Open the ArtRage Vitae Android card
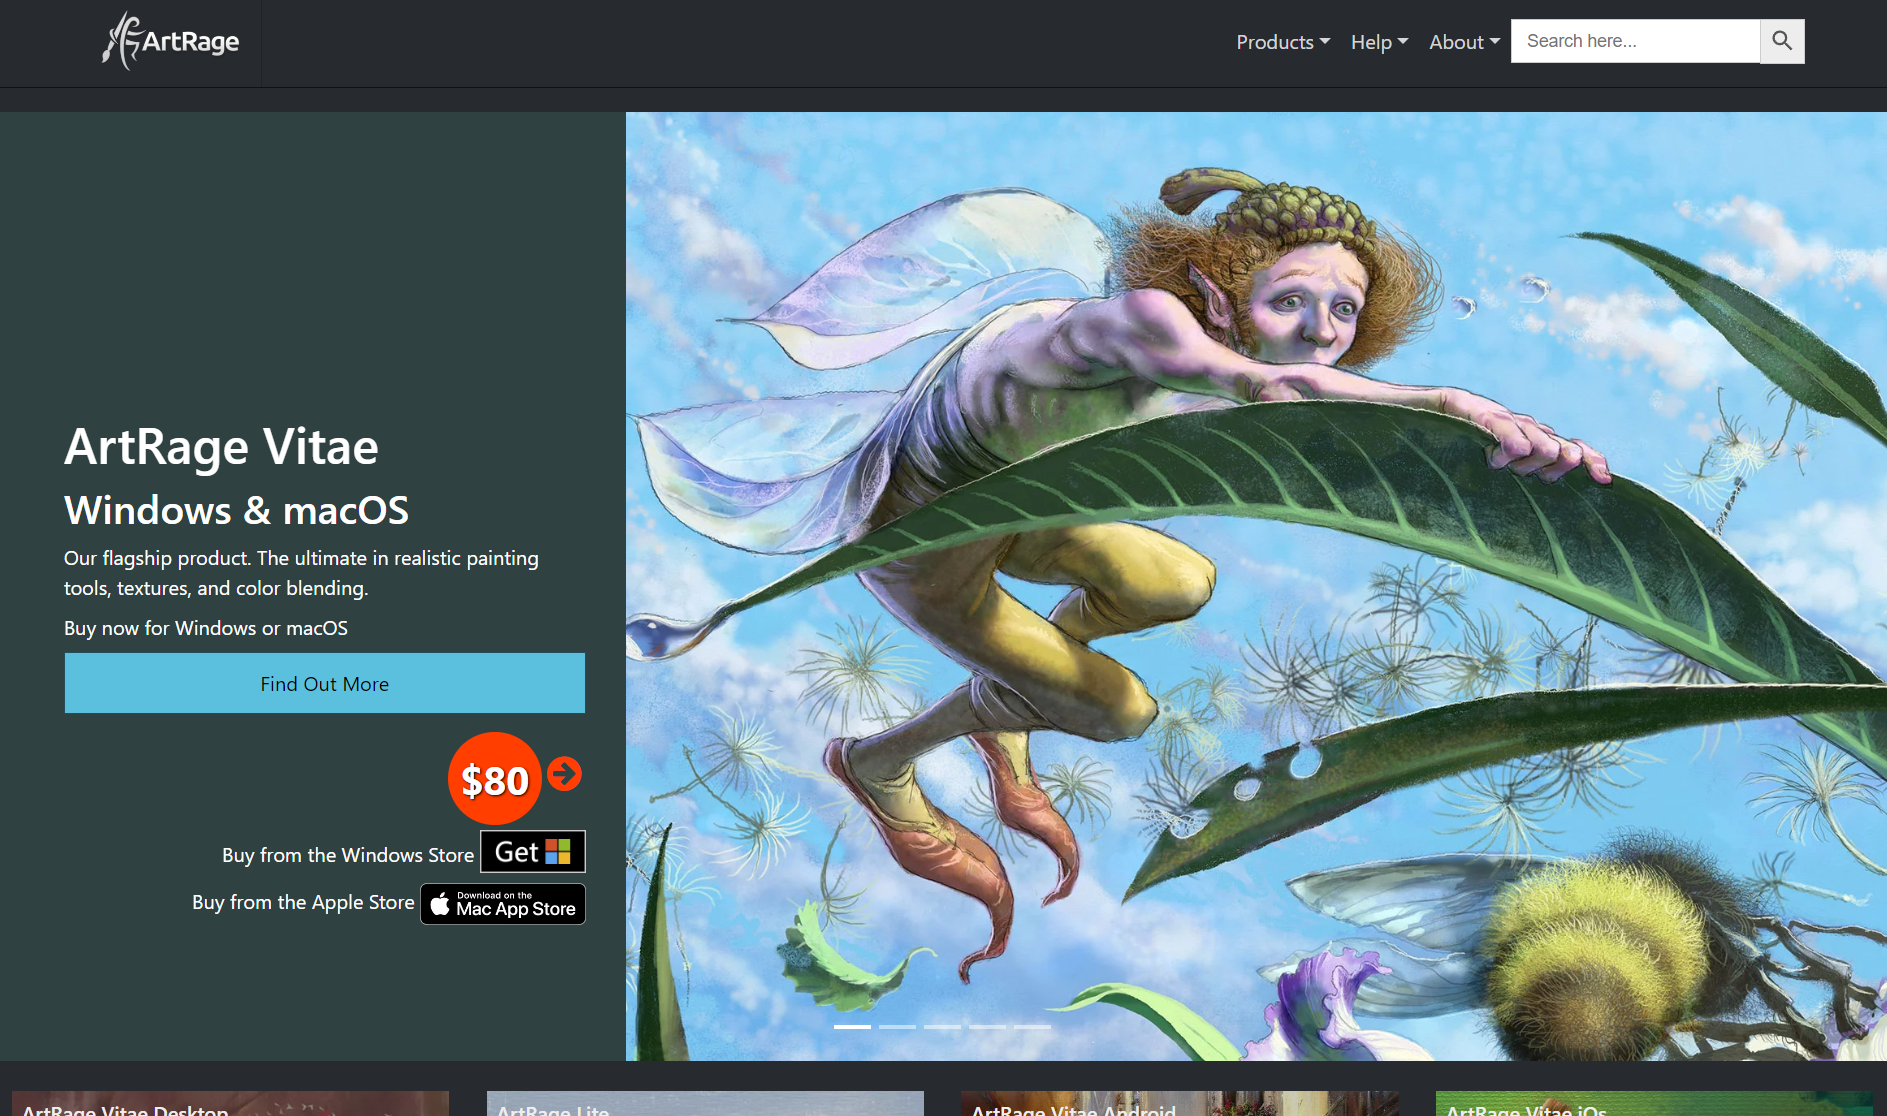 pos(1179,1104)
